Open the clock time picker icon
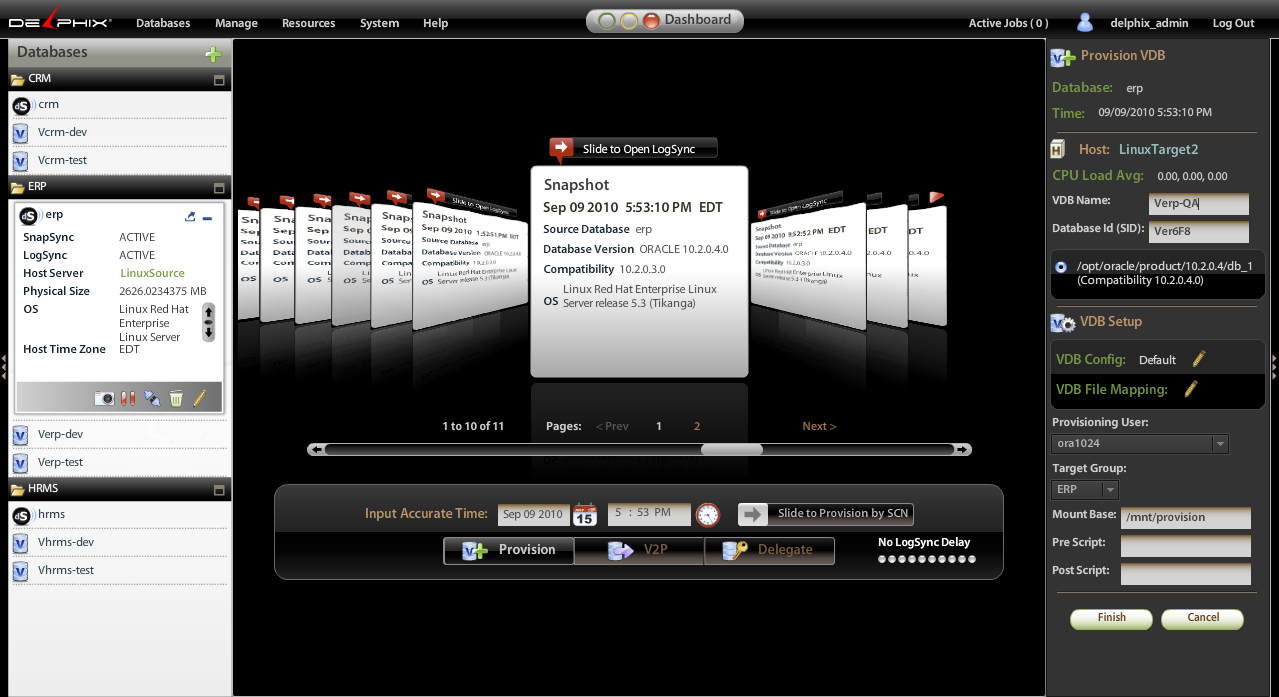1279x697 pixels. coord(707,514)
